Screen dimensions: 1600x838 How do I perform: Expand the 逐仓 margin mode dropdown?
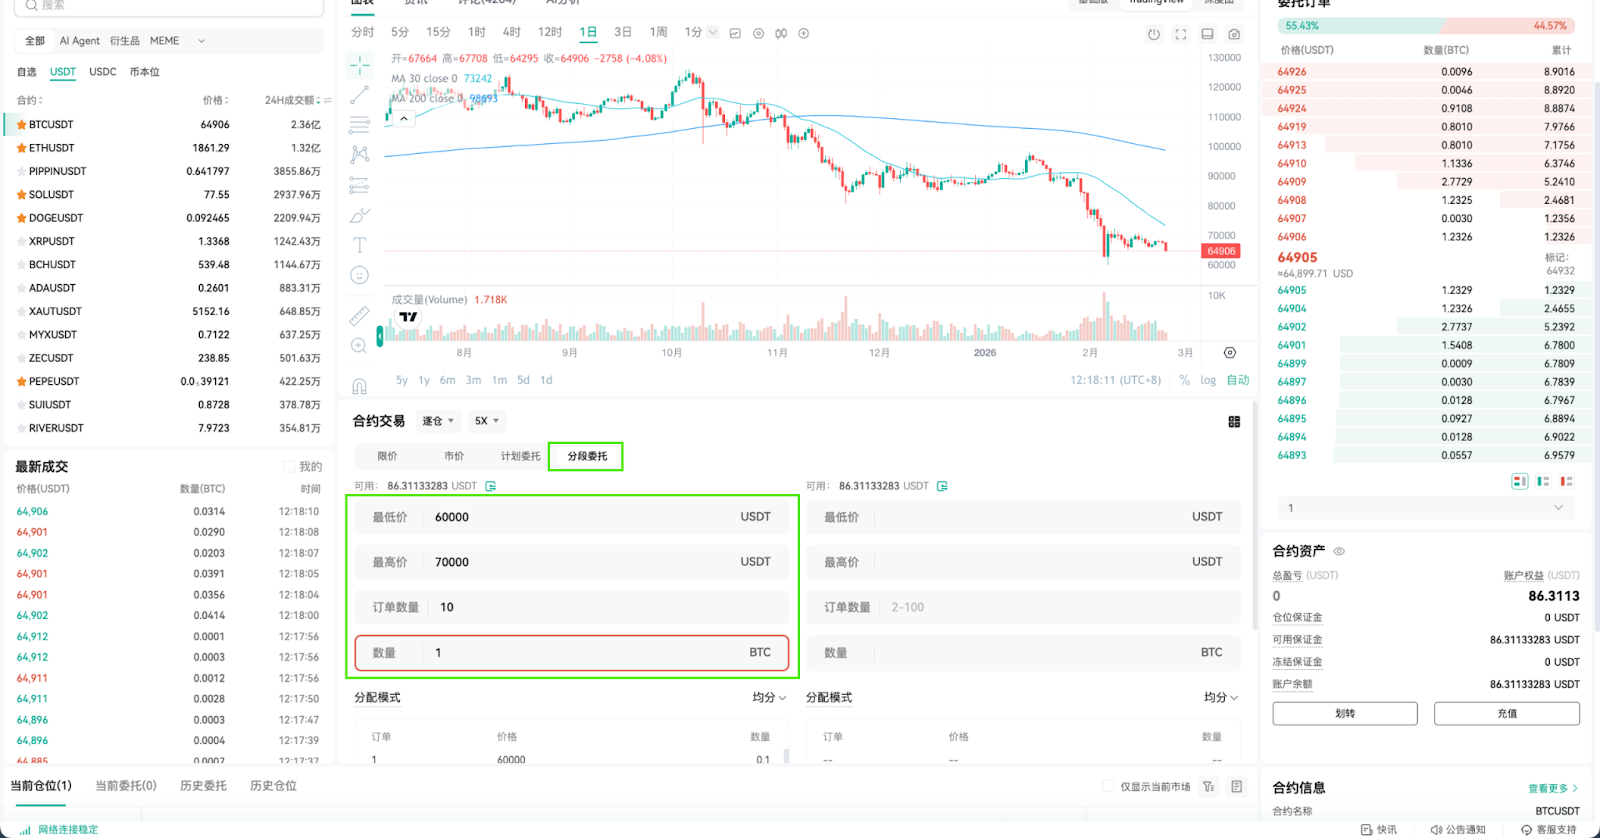click(x=438, y=421)
